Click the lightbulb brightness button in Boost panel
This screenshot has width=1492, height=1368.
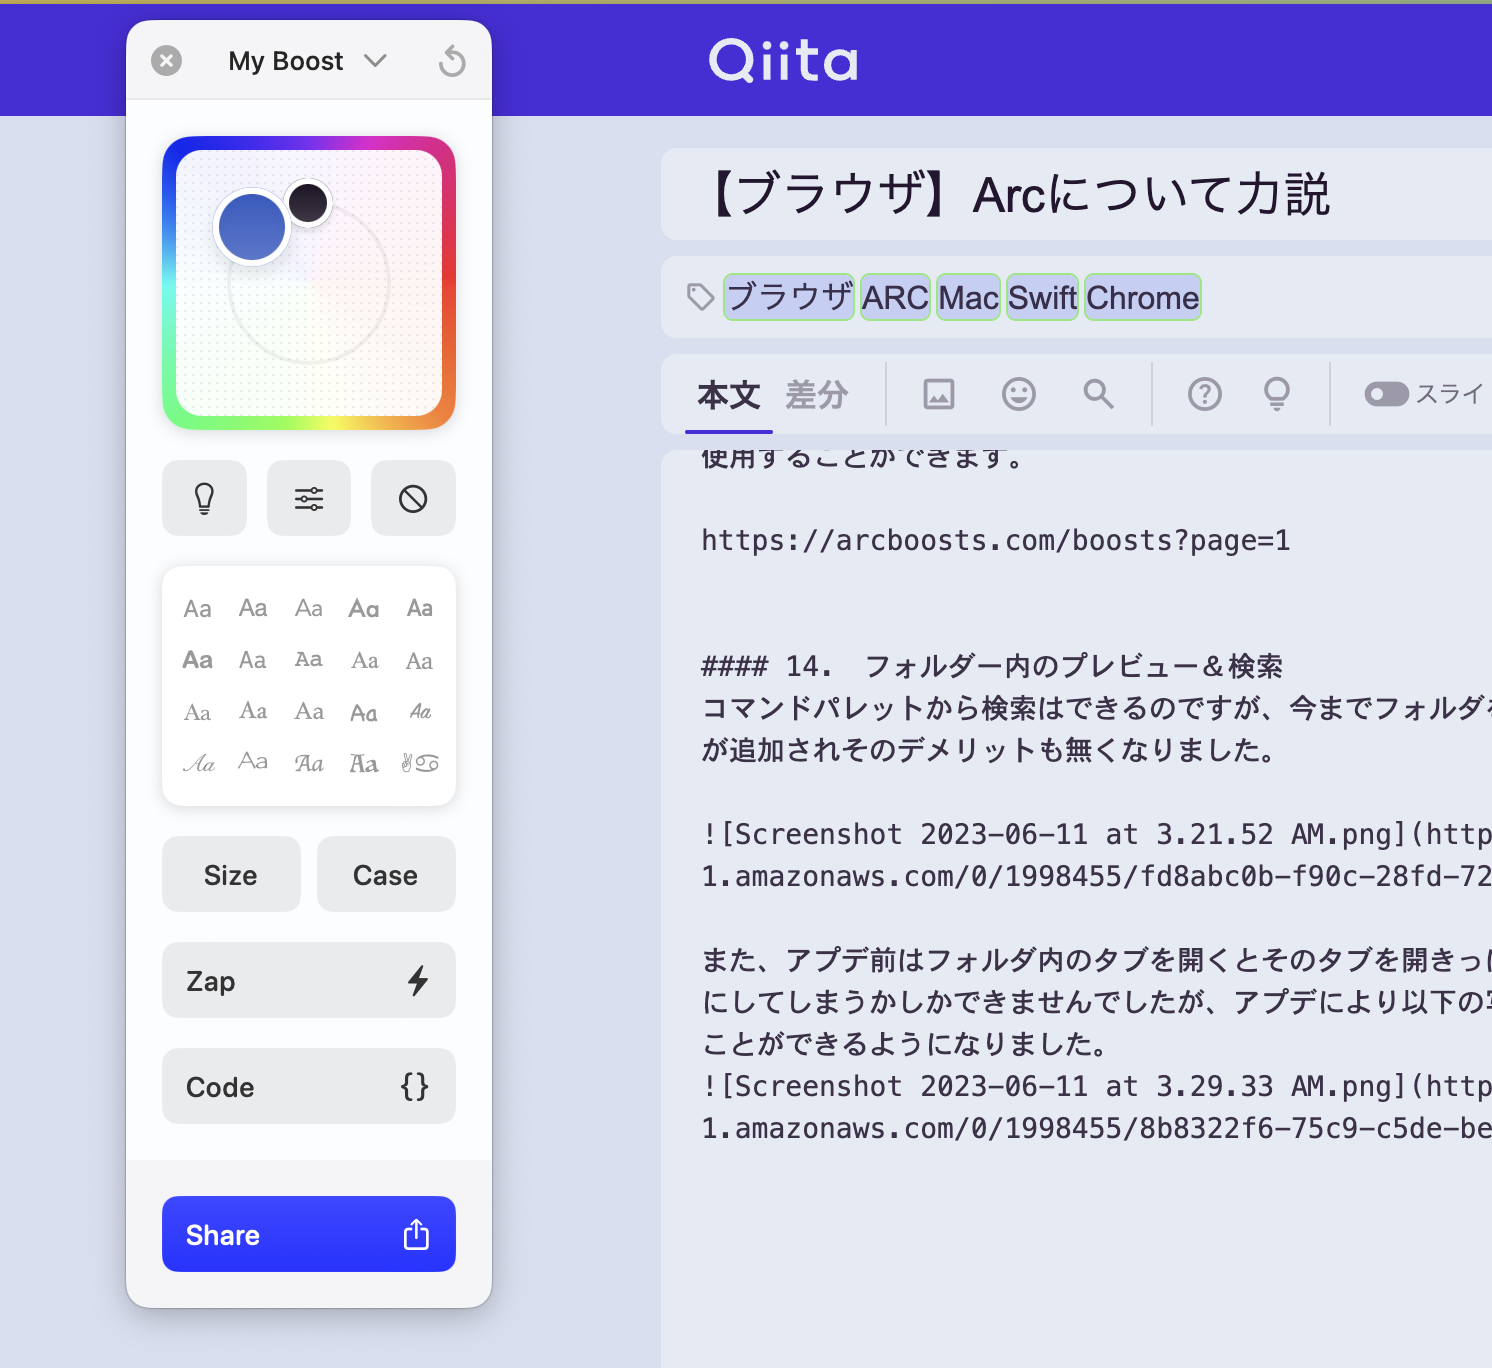click(x=204, y=498)
